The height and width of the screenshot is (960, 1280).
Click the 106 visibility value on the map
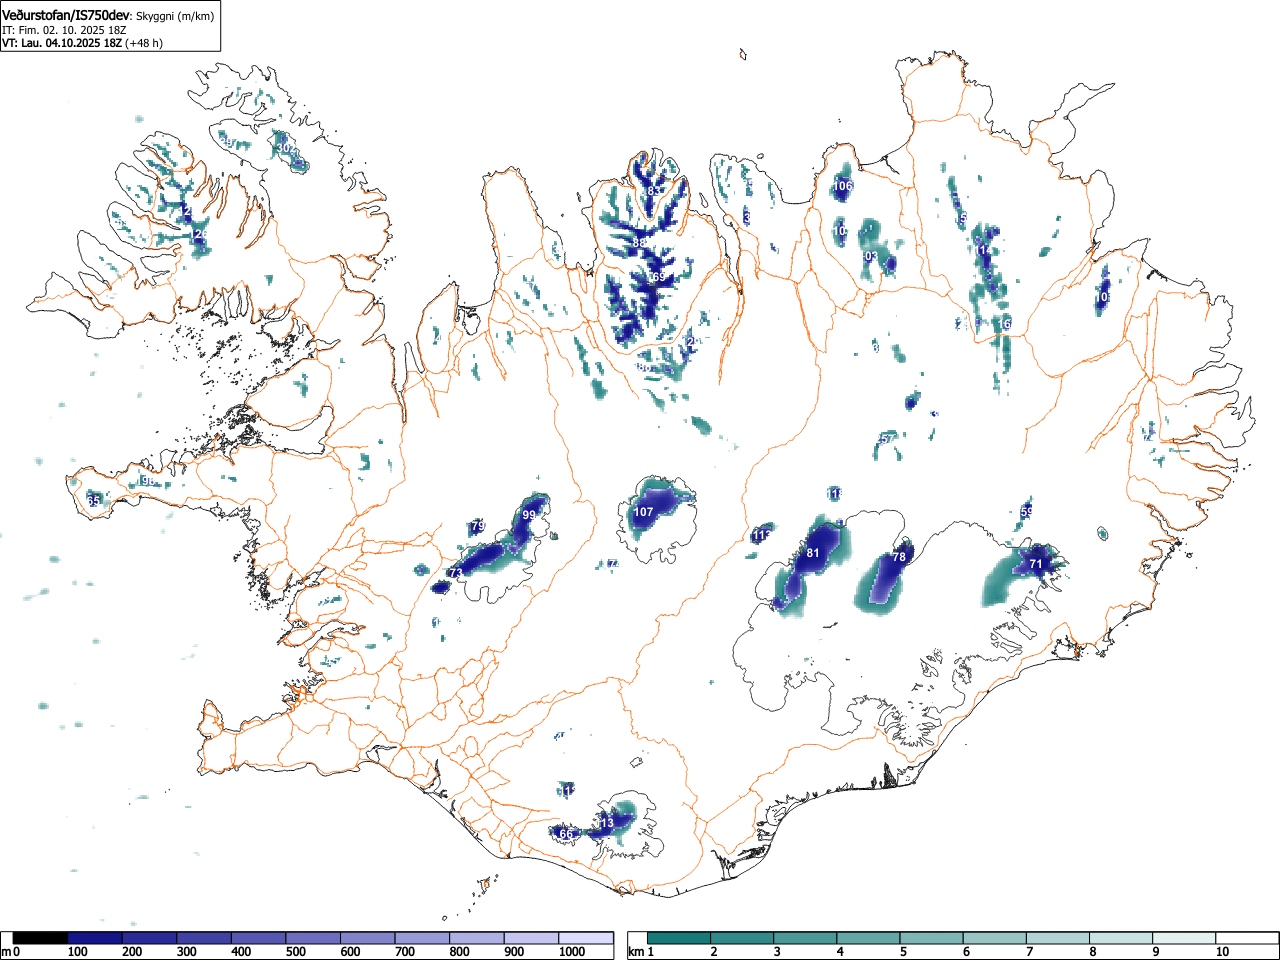843,186
